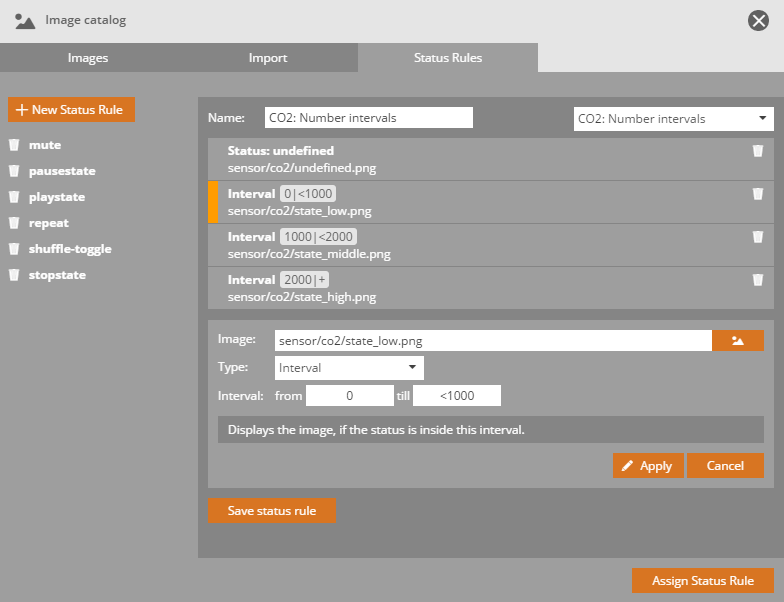Click the Apply button

click(648, 466)
